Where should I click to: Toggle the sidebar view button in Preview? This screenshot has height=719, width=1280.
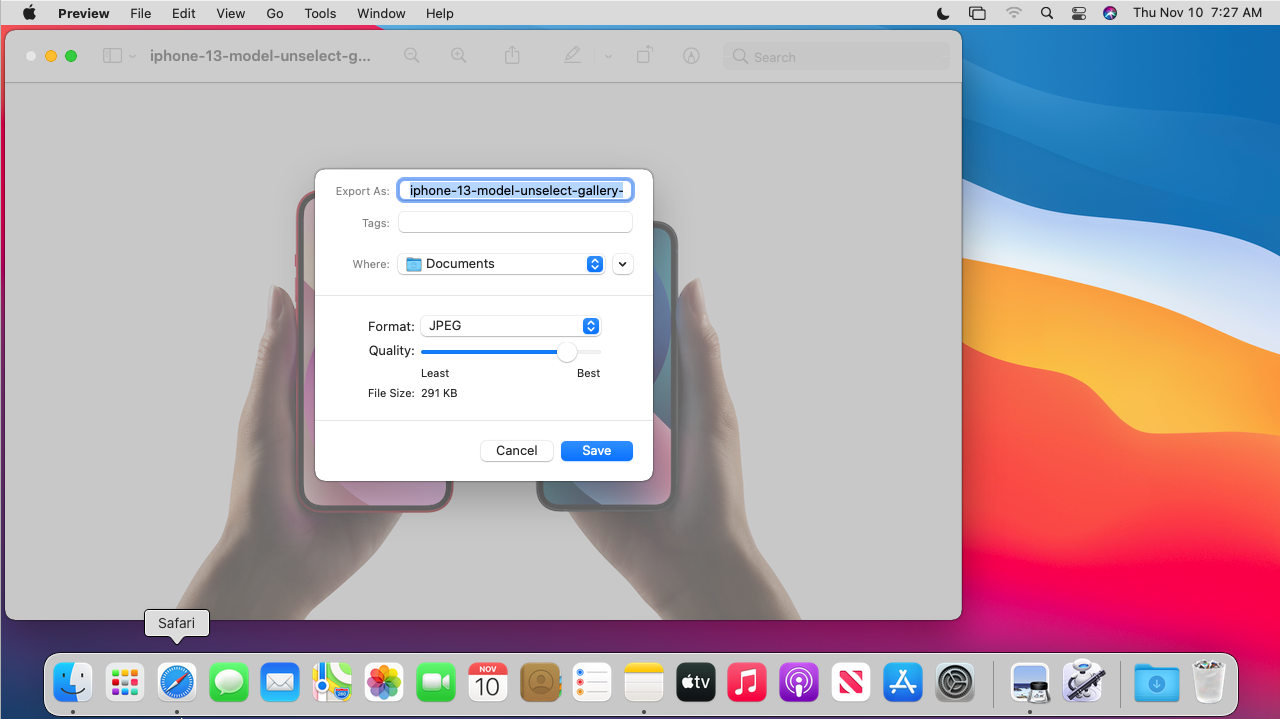113,56
